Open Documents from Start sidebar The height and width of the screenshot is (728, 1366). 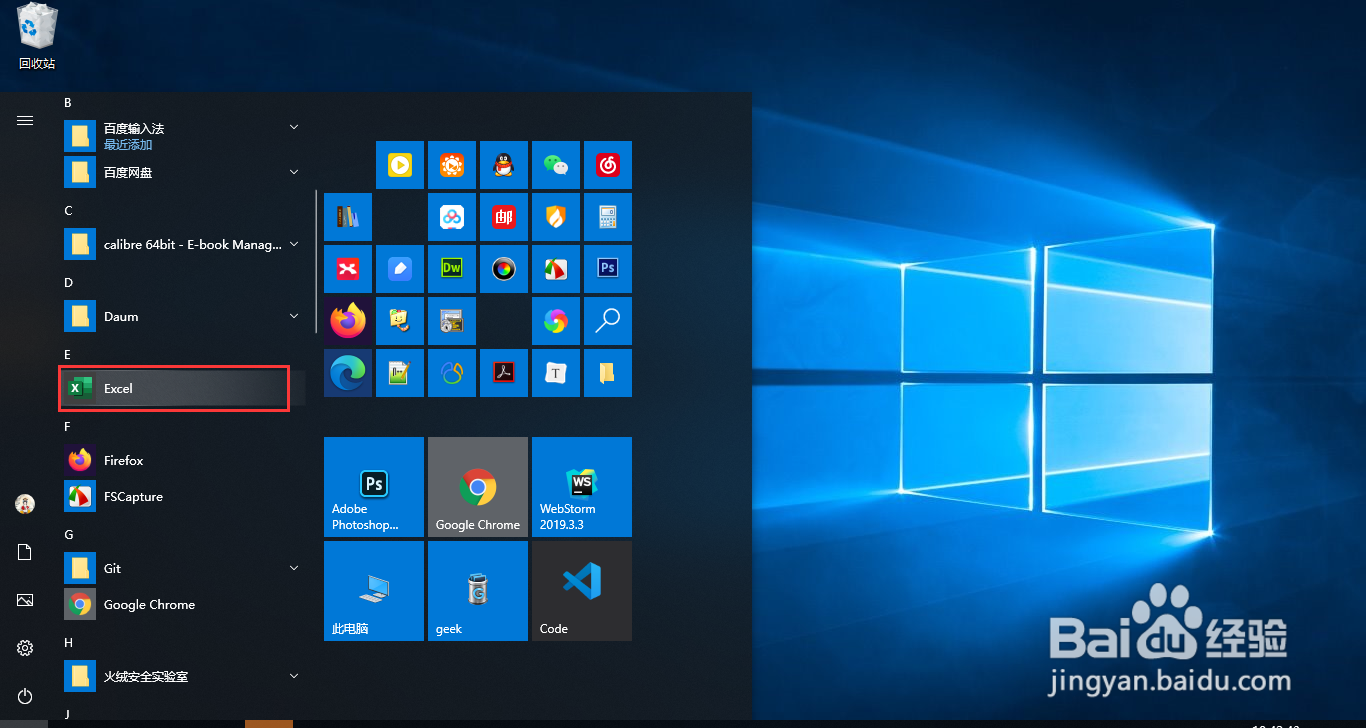pyautogui.click(x=25, y=552)
